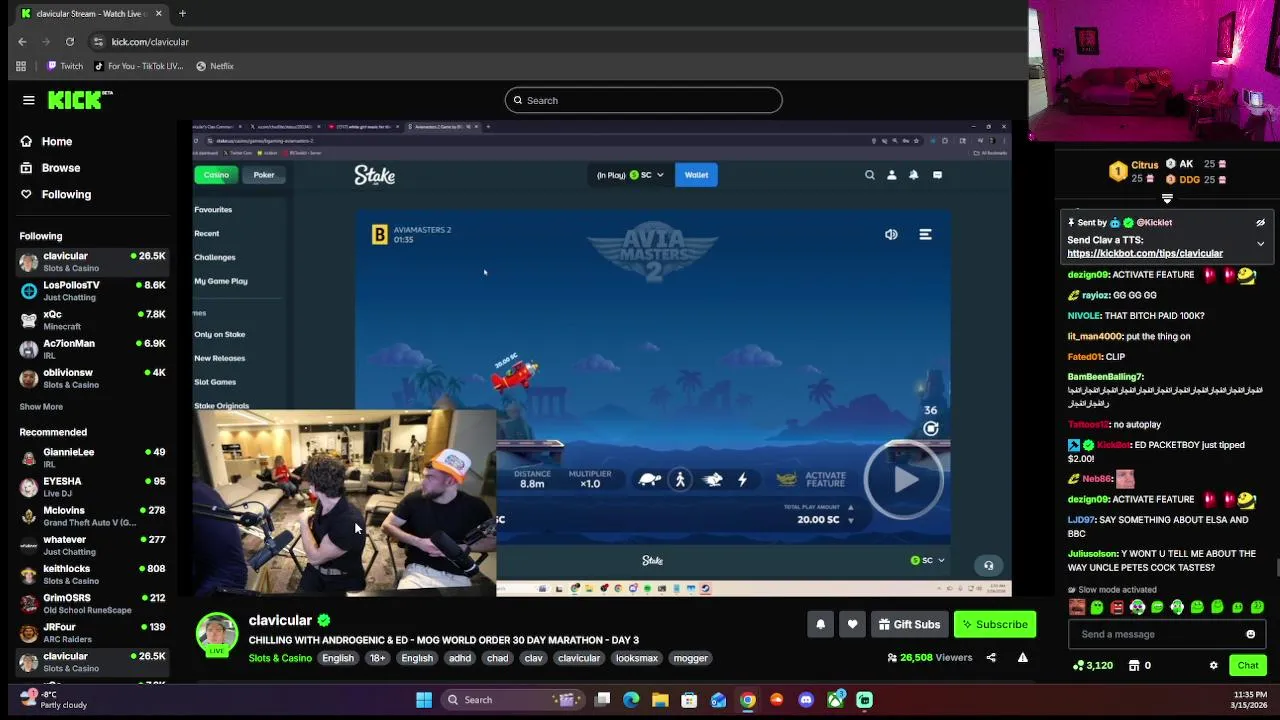This screenshot has height=720, width=1280.
Task: Open LosPollosTV channel in Following list
Action: [x=92, y=290]
